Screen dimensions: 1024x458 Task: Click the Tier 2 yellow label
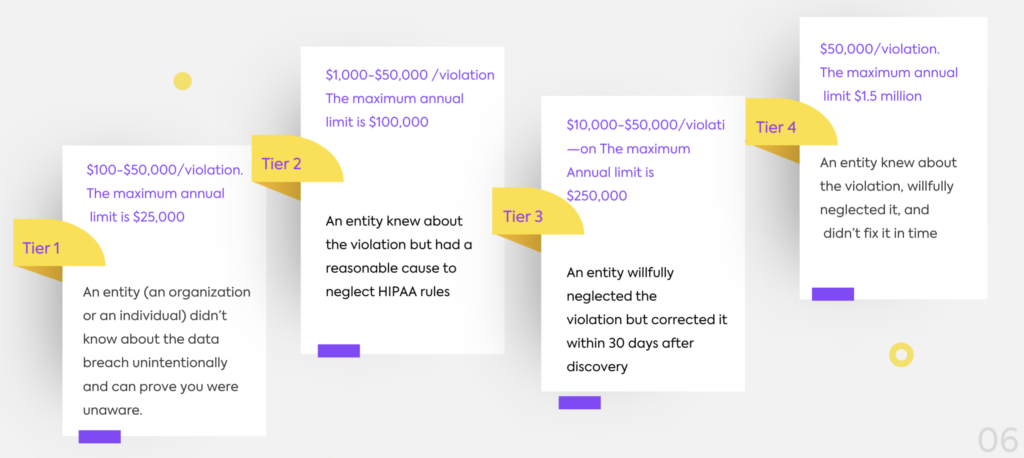click(x=297, y=159)
